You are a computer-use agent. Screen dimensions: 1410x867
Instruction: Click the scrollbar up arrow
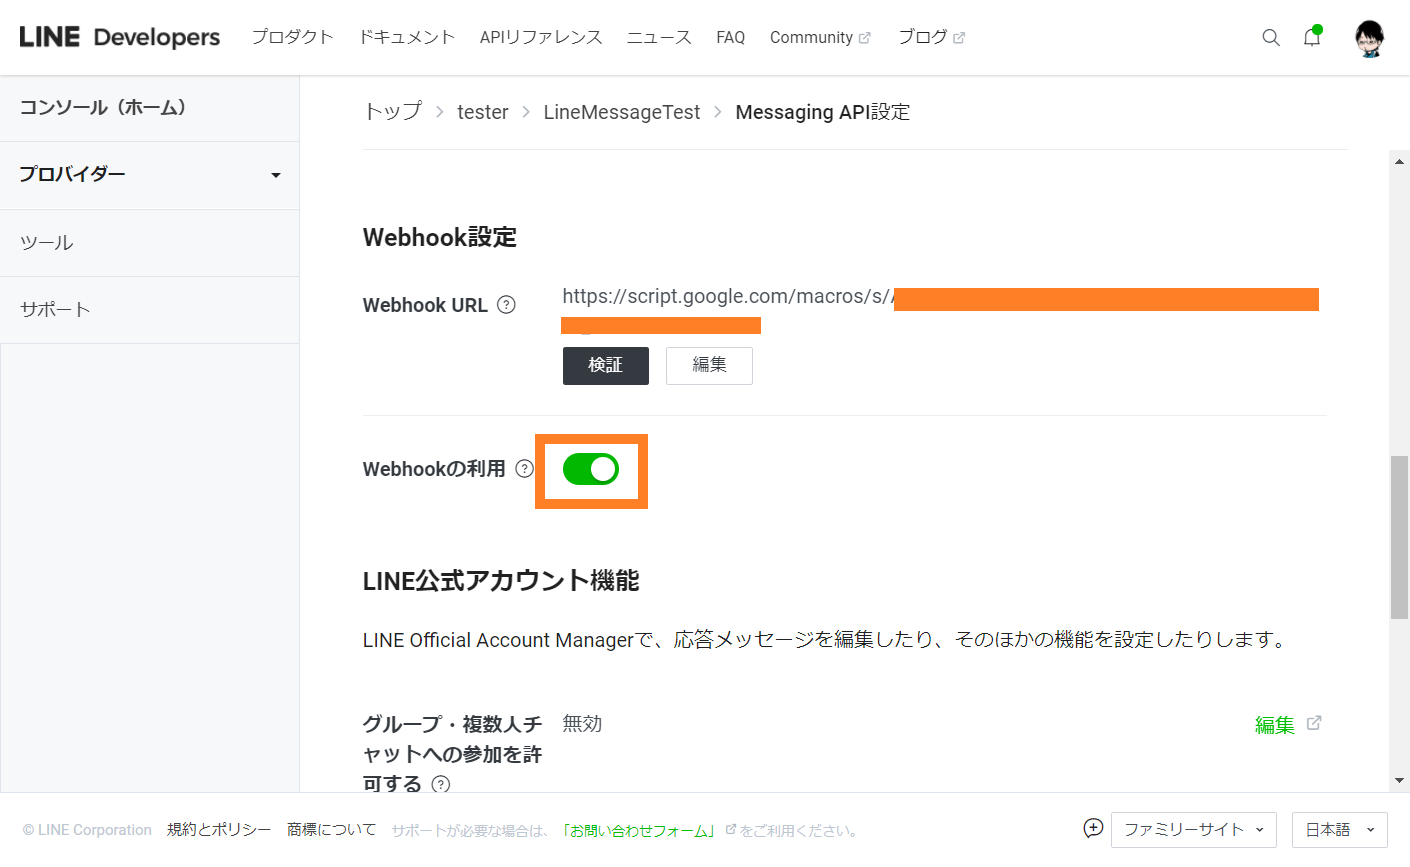1400,160
